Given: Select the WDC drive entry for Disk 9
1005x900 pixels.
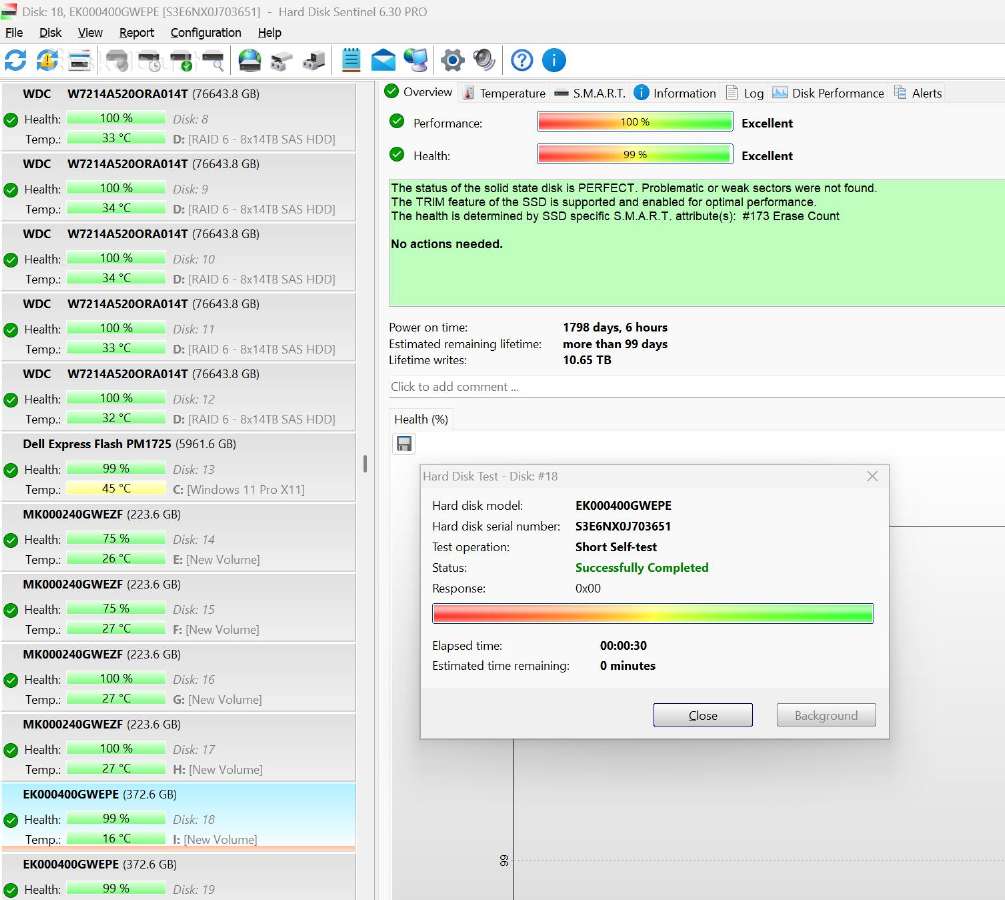Looking at the screenshot, I should point(178,187).
